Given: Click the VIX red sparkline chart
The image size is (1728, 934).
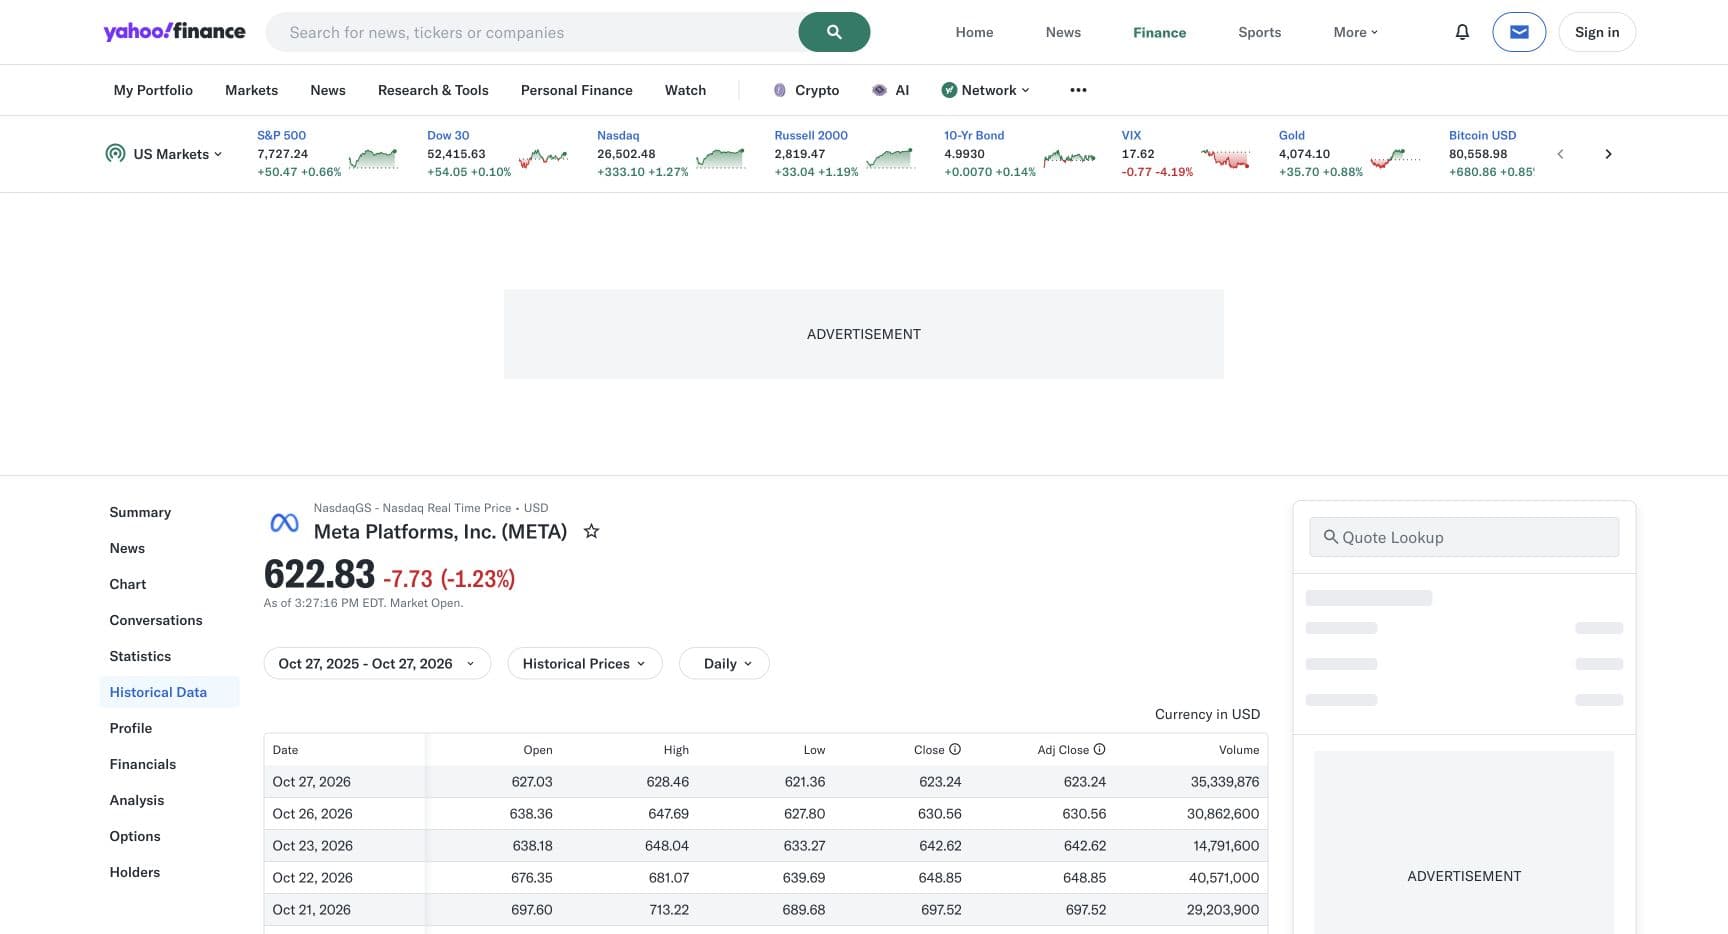Looking at the screenshot, I should pyautogui.click(x=1225, y=158).
